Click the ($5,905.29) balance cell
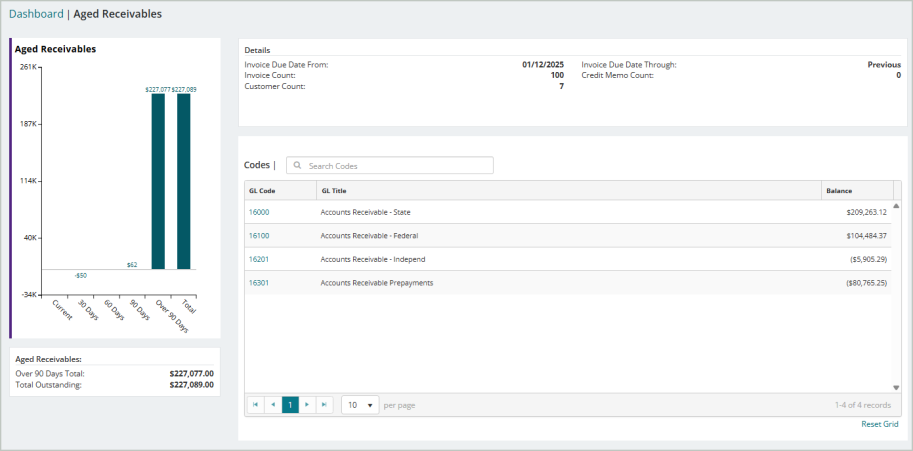This screenshot has width=913, height=451. pyautogui.click(x=868, y=259)
